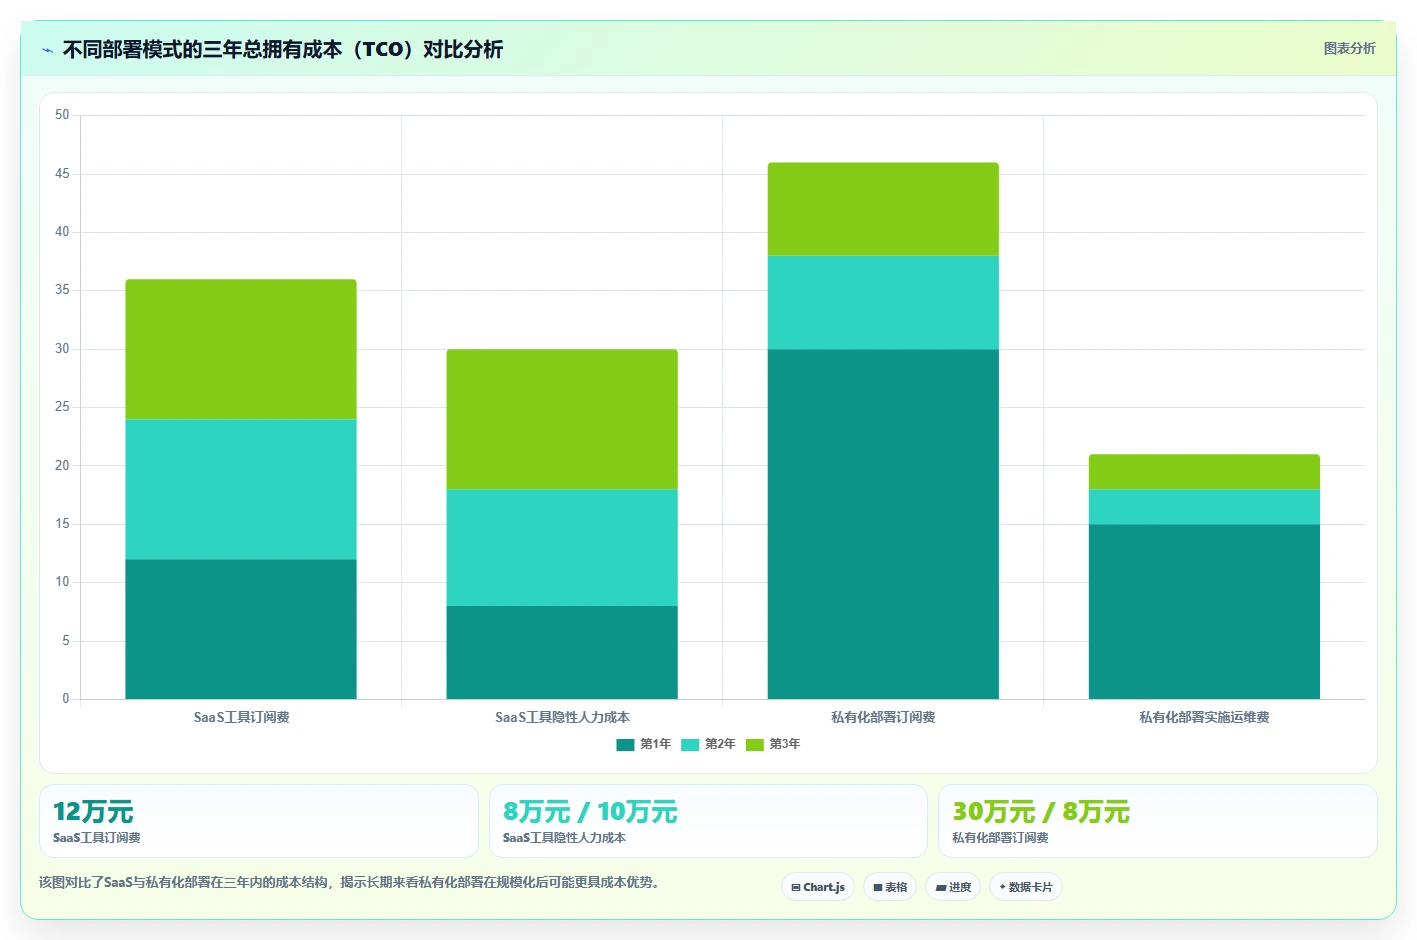
Task: Select the 表格 tag
Action: 890,887
